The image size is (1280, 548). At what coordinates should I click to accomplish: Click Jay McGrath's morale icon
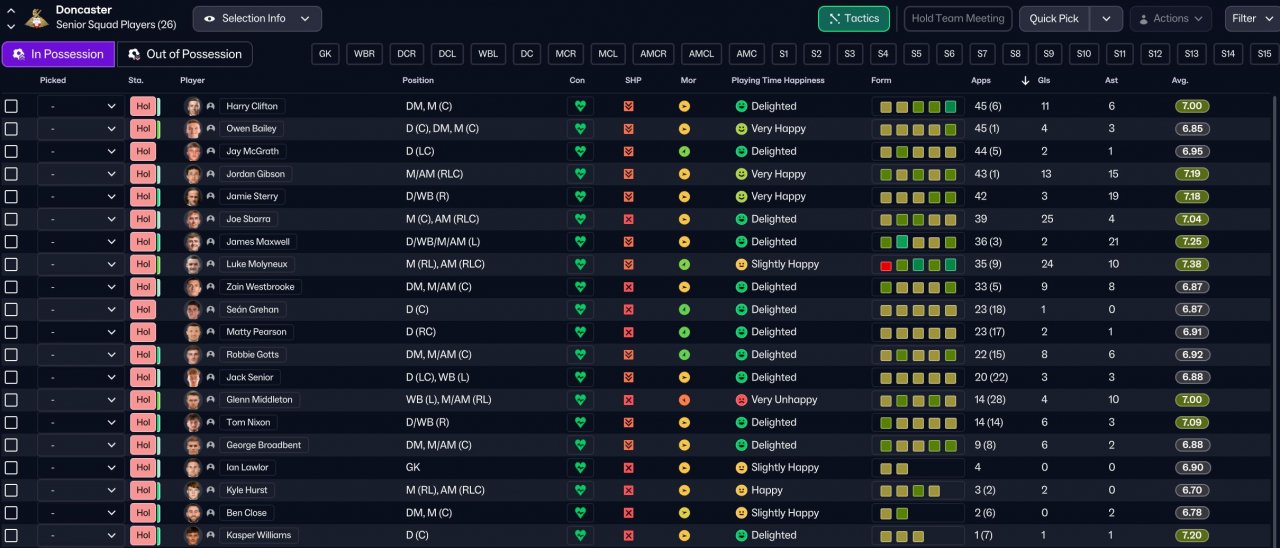point(684,151)
